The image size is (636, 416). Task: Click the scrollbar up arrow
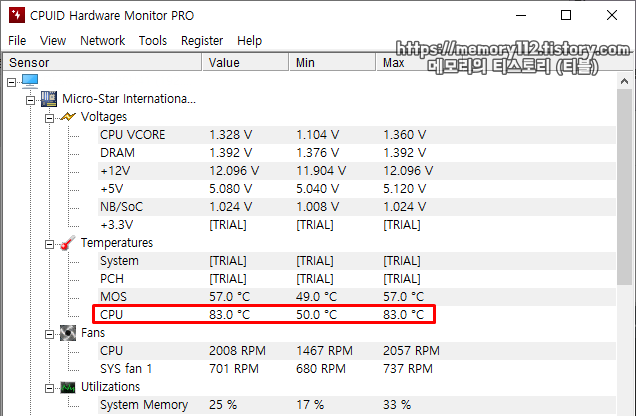tap(624, 81)
